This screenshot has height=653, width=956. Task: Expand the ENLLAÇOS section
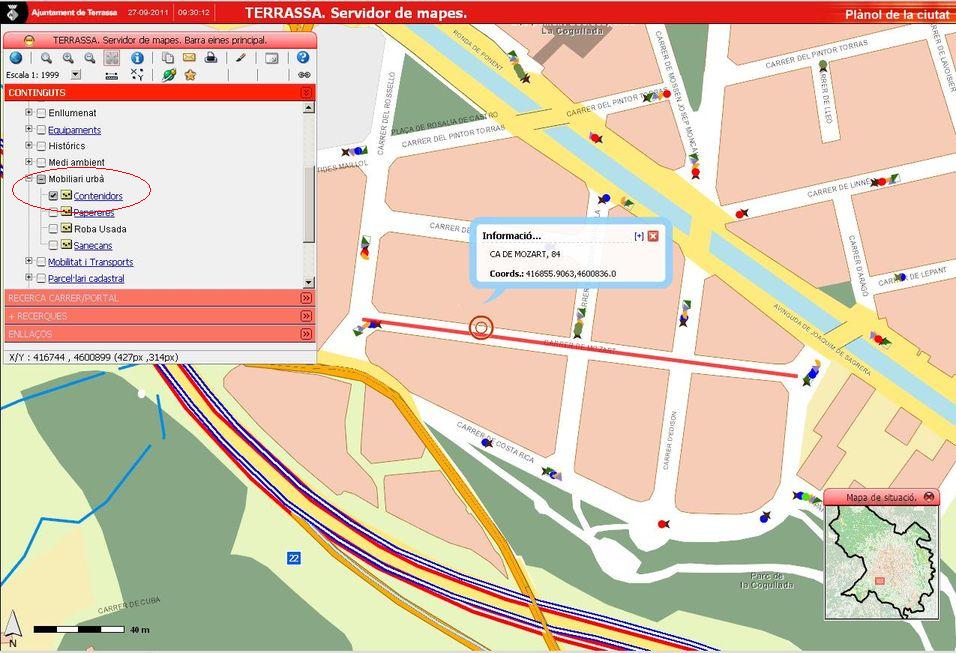pos(306,334)
